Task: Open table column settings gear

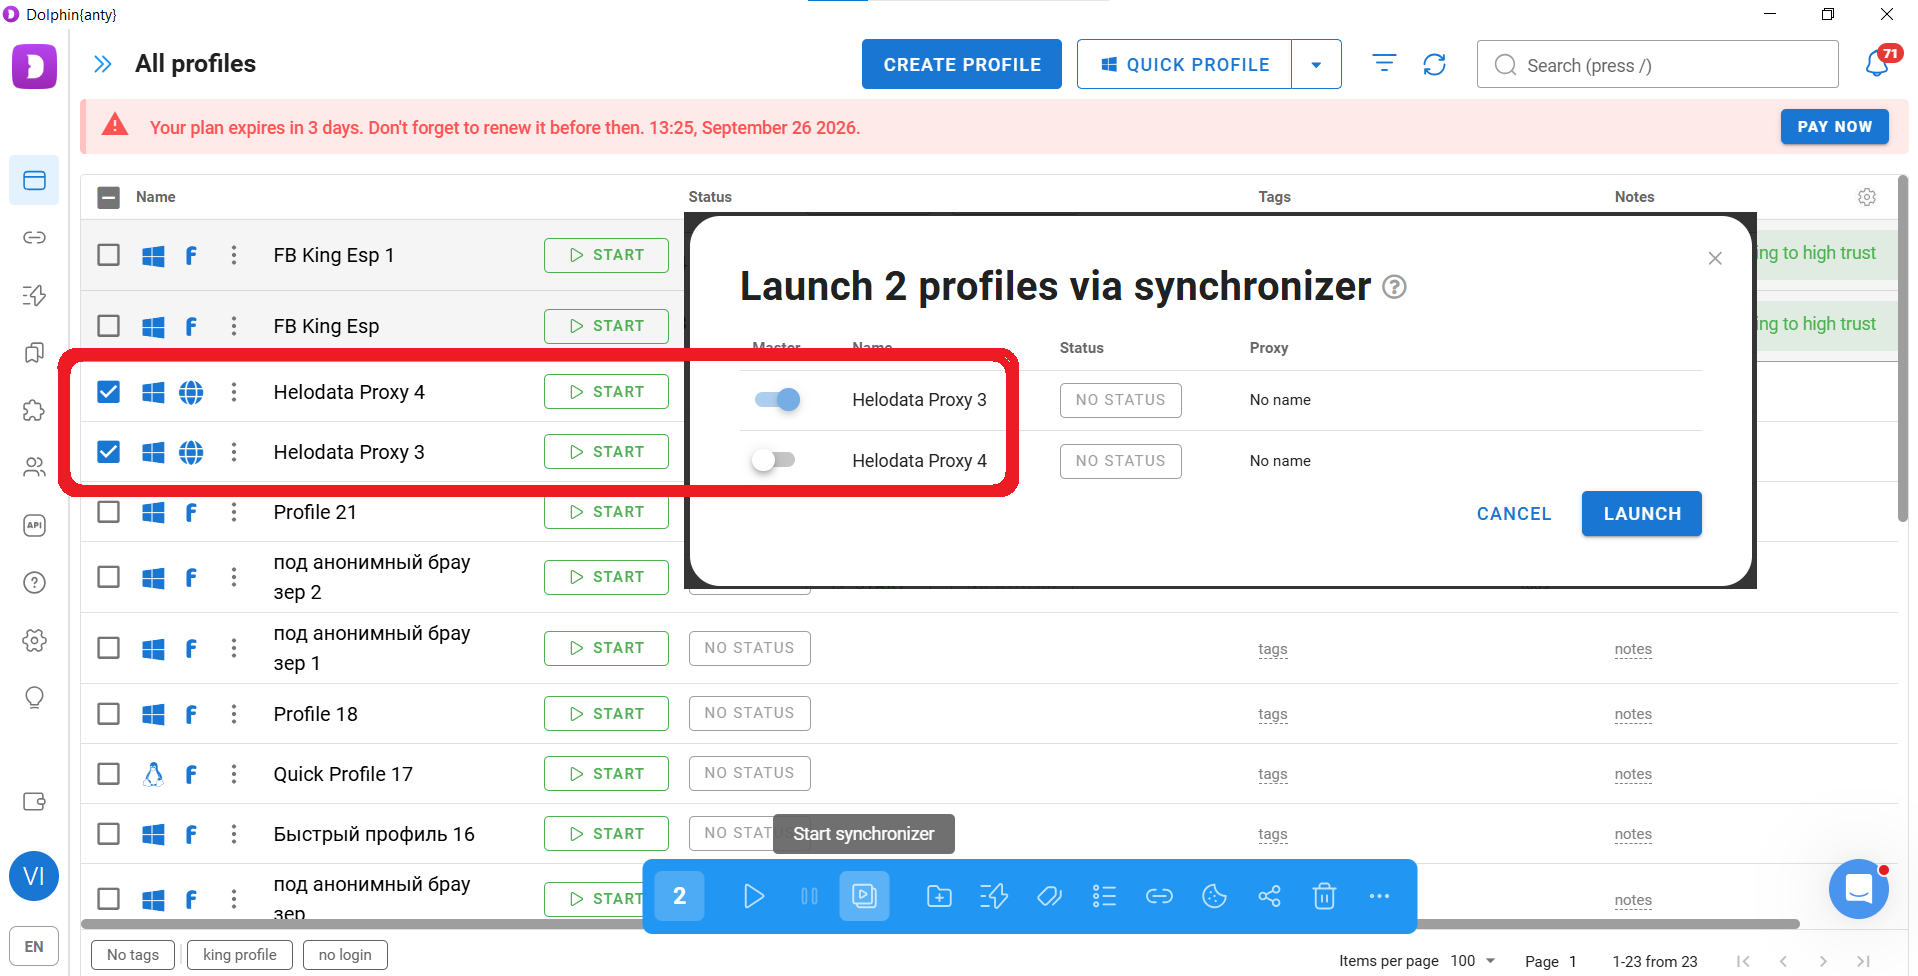Action: (x=1866, y=197)
